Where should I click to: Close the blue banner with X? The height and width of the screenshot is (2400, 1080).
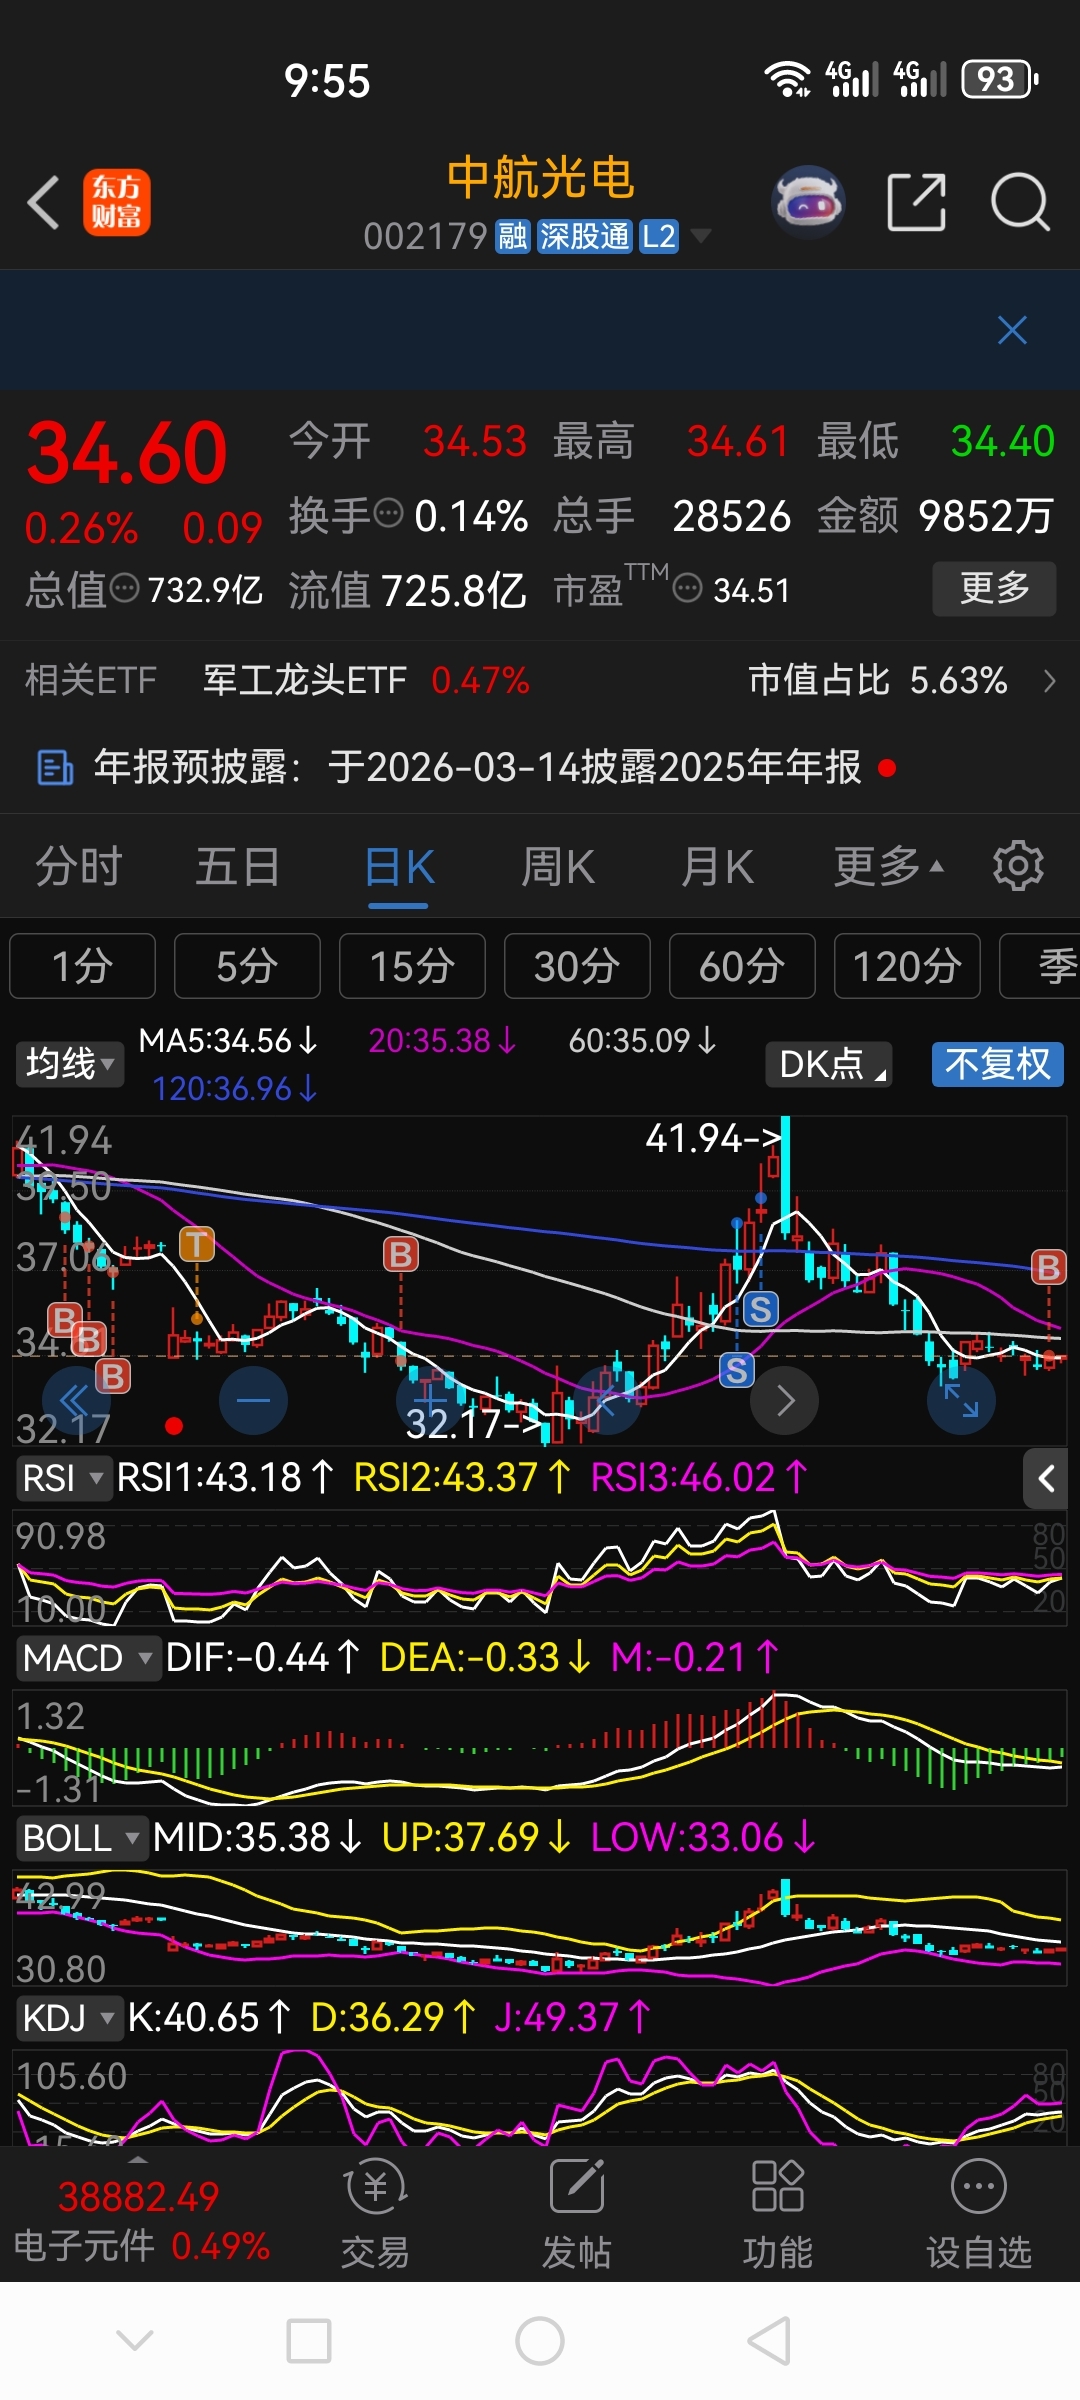(x=1012, y=330)
